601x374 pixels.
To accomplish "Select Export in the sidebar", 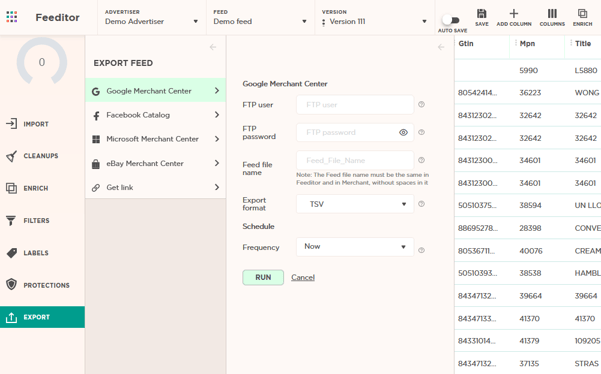I will click(x=42, y=317).
